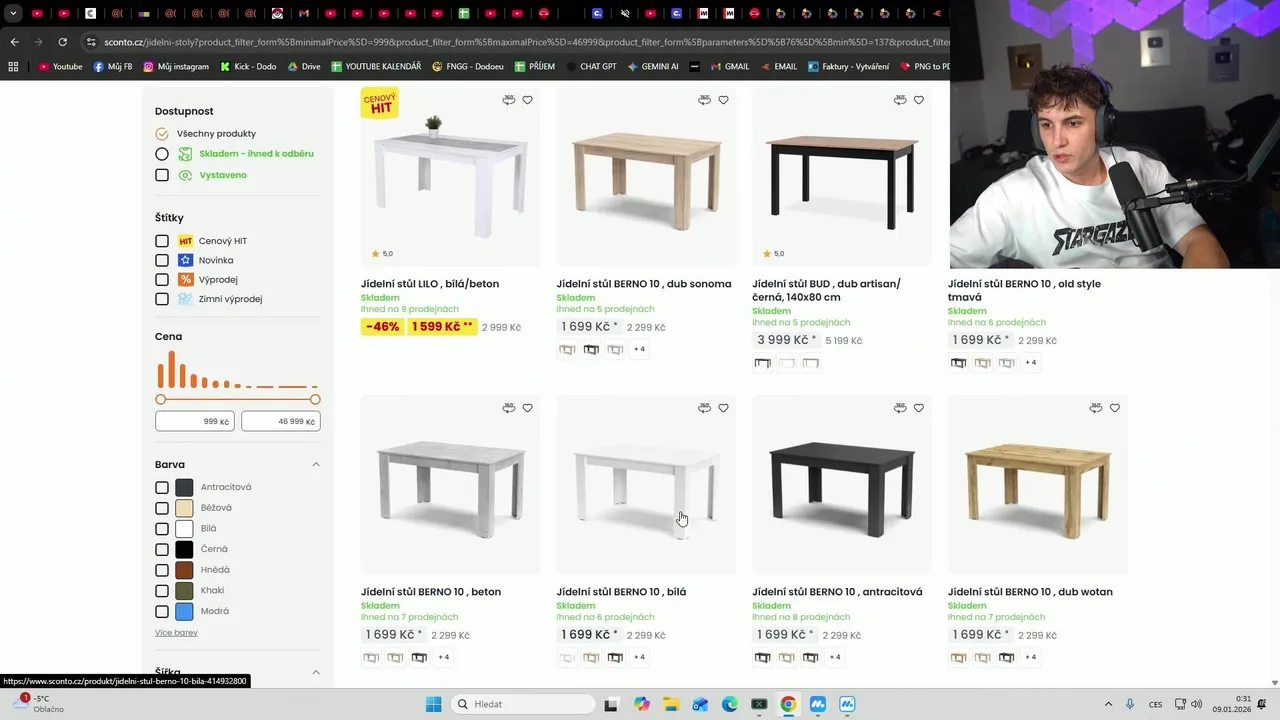Open Copilot from the taskbar

click(x=641, y=704)
